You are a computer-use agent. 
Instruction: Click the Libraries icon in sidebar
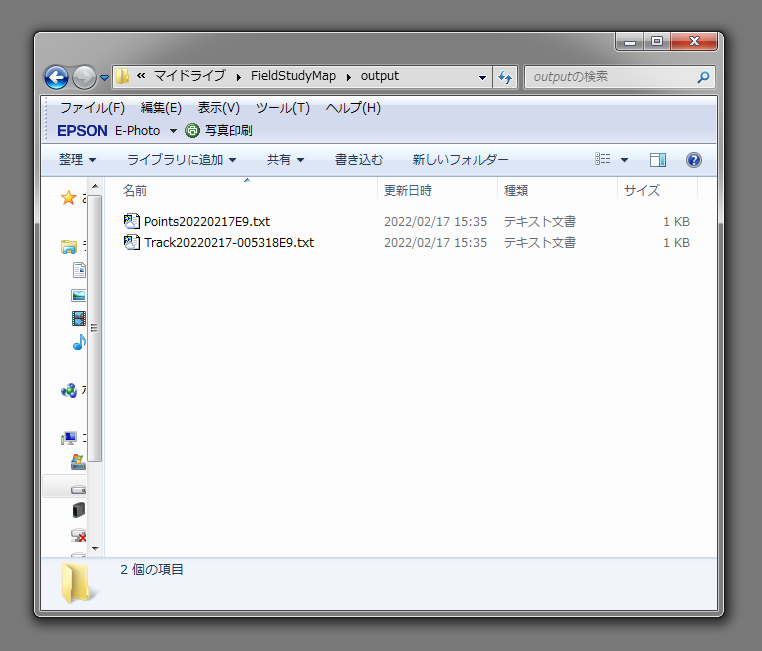[69, 247]
